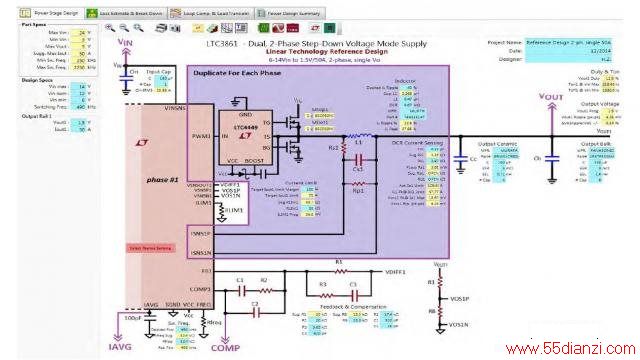Click the Project Name field
This screenshot has width=640, height=360.
pyautogui.click(x=568, y=42)
